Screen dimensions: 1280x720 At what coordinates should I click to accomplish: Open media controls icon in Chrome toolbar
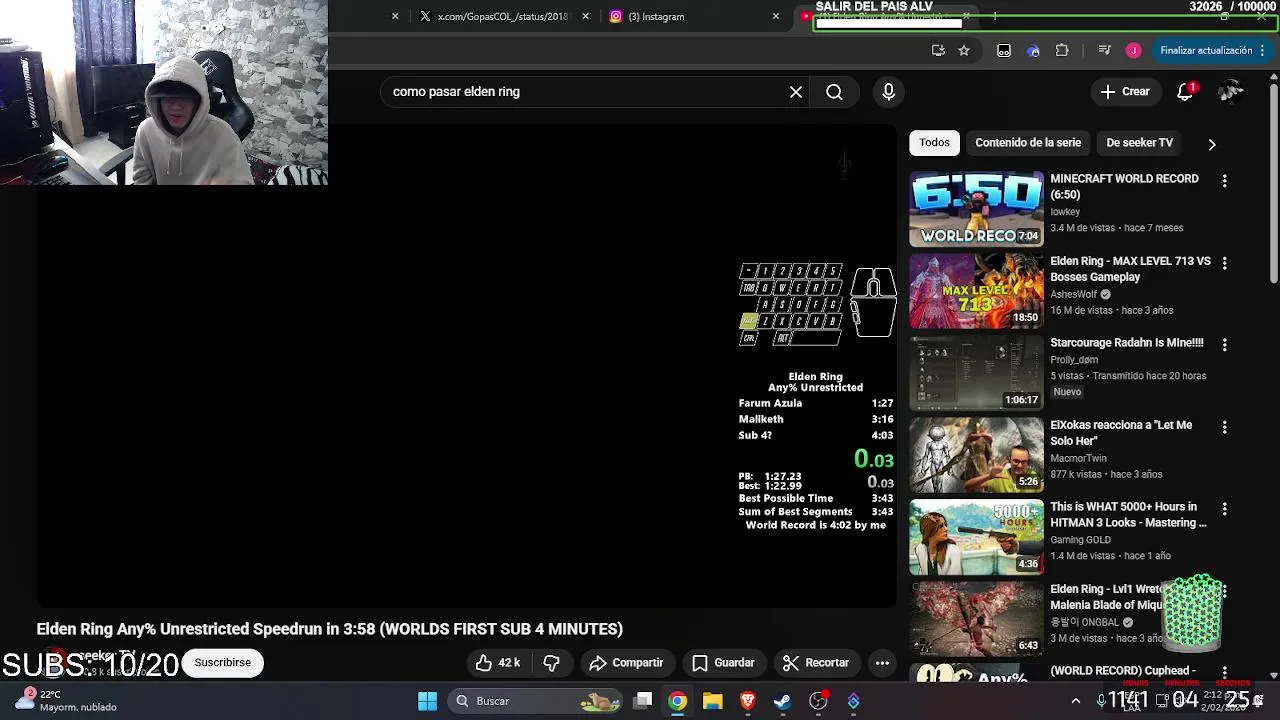click(1105, 51)
